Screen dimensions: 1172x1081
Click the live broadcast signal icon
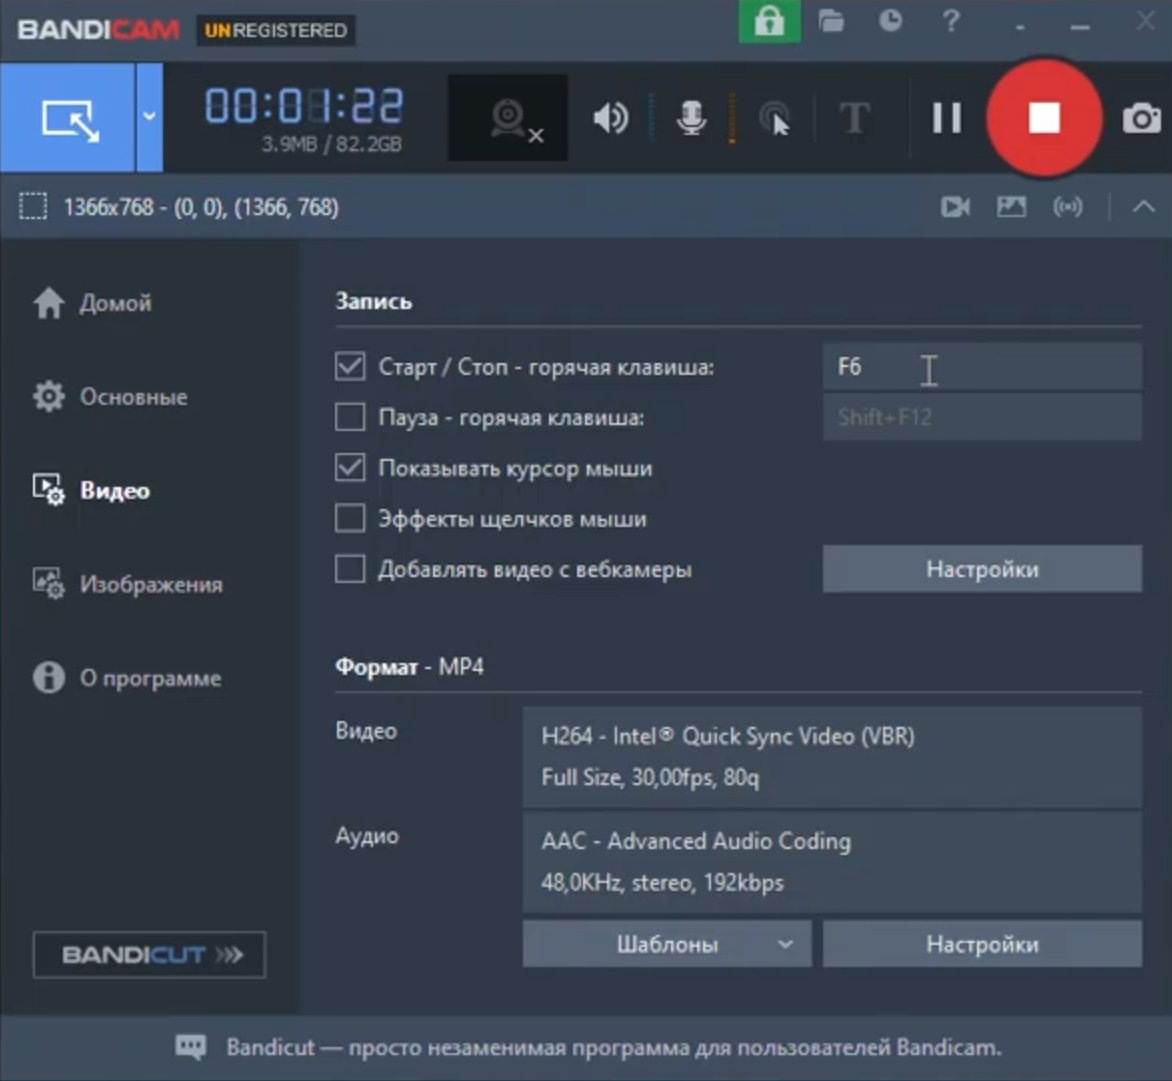pyautogui.click(x=1067, y=206)
